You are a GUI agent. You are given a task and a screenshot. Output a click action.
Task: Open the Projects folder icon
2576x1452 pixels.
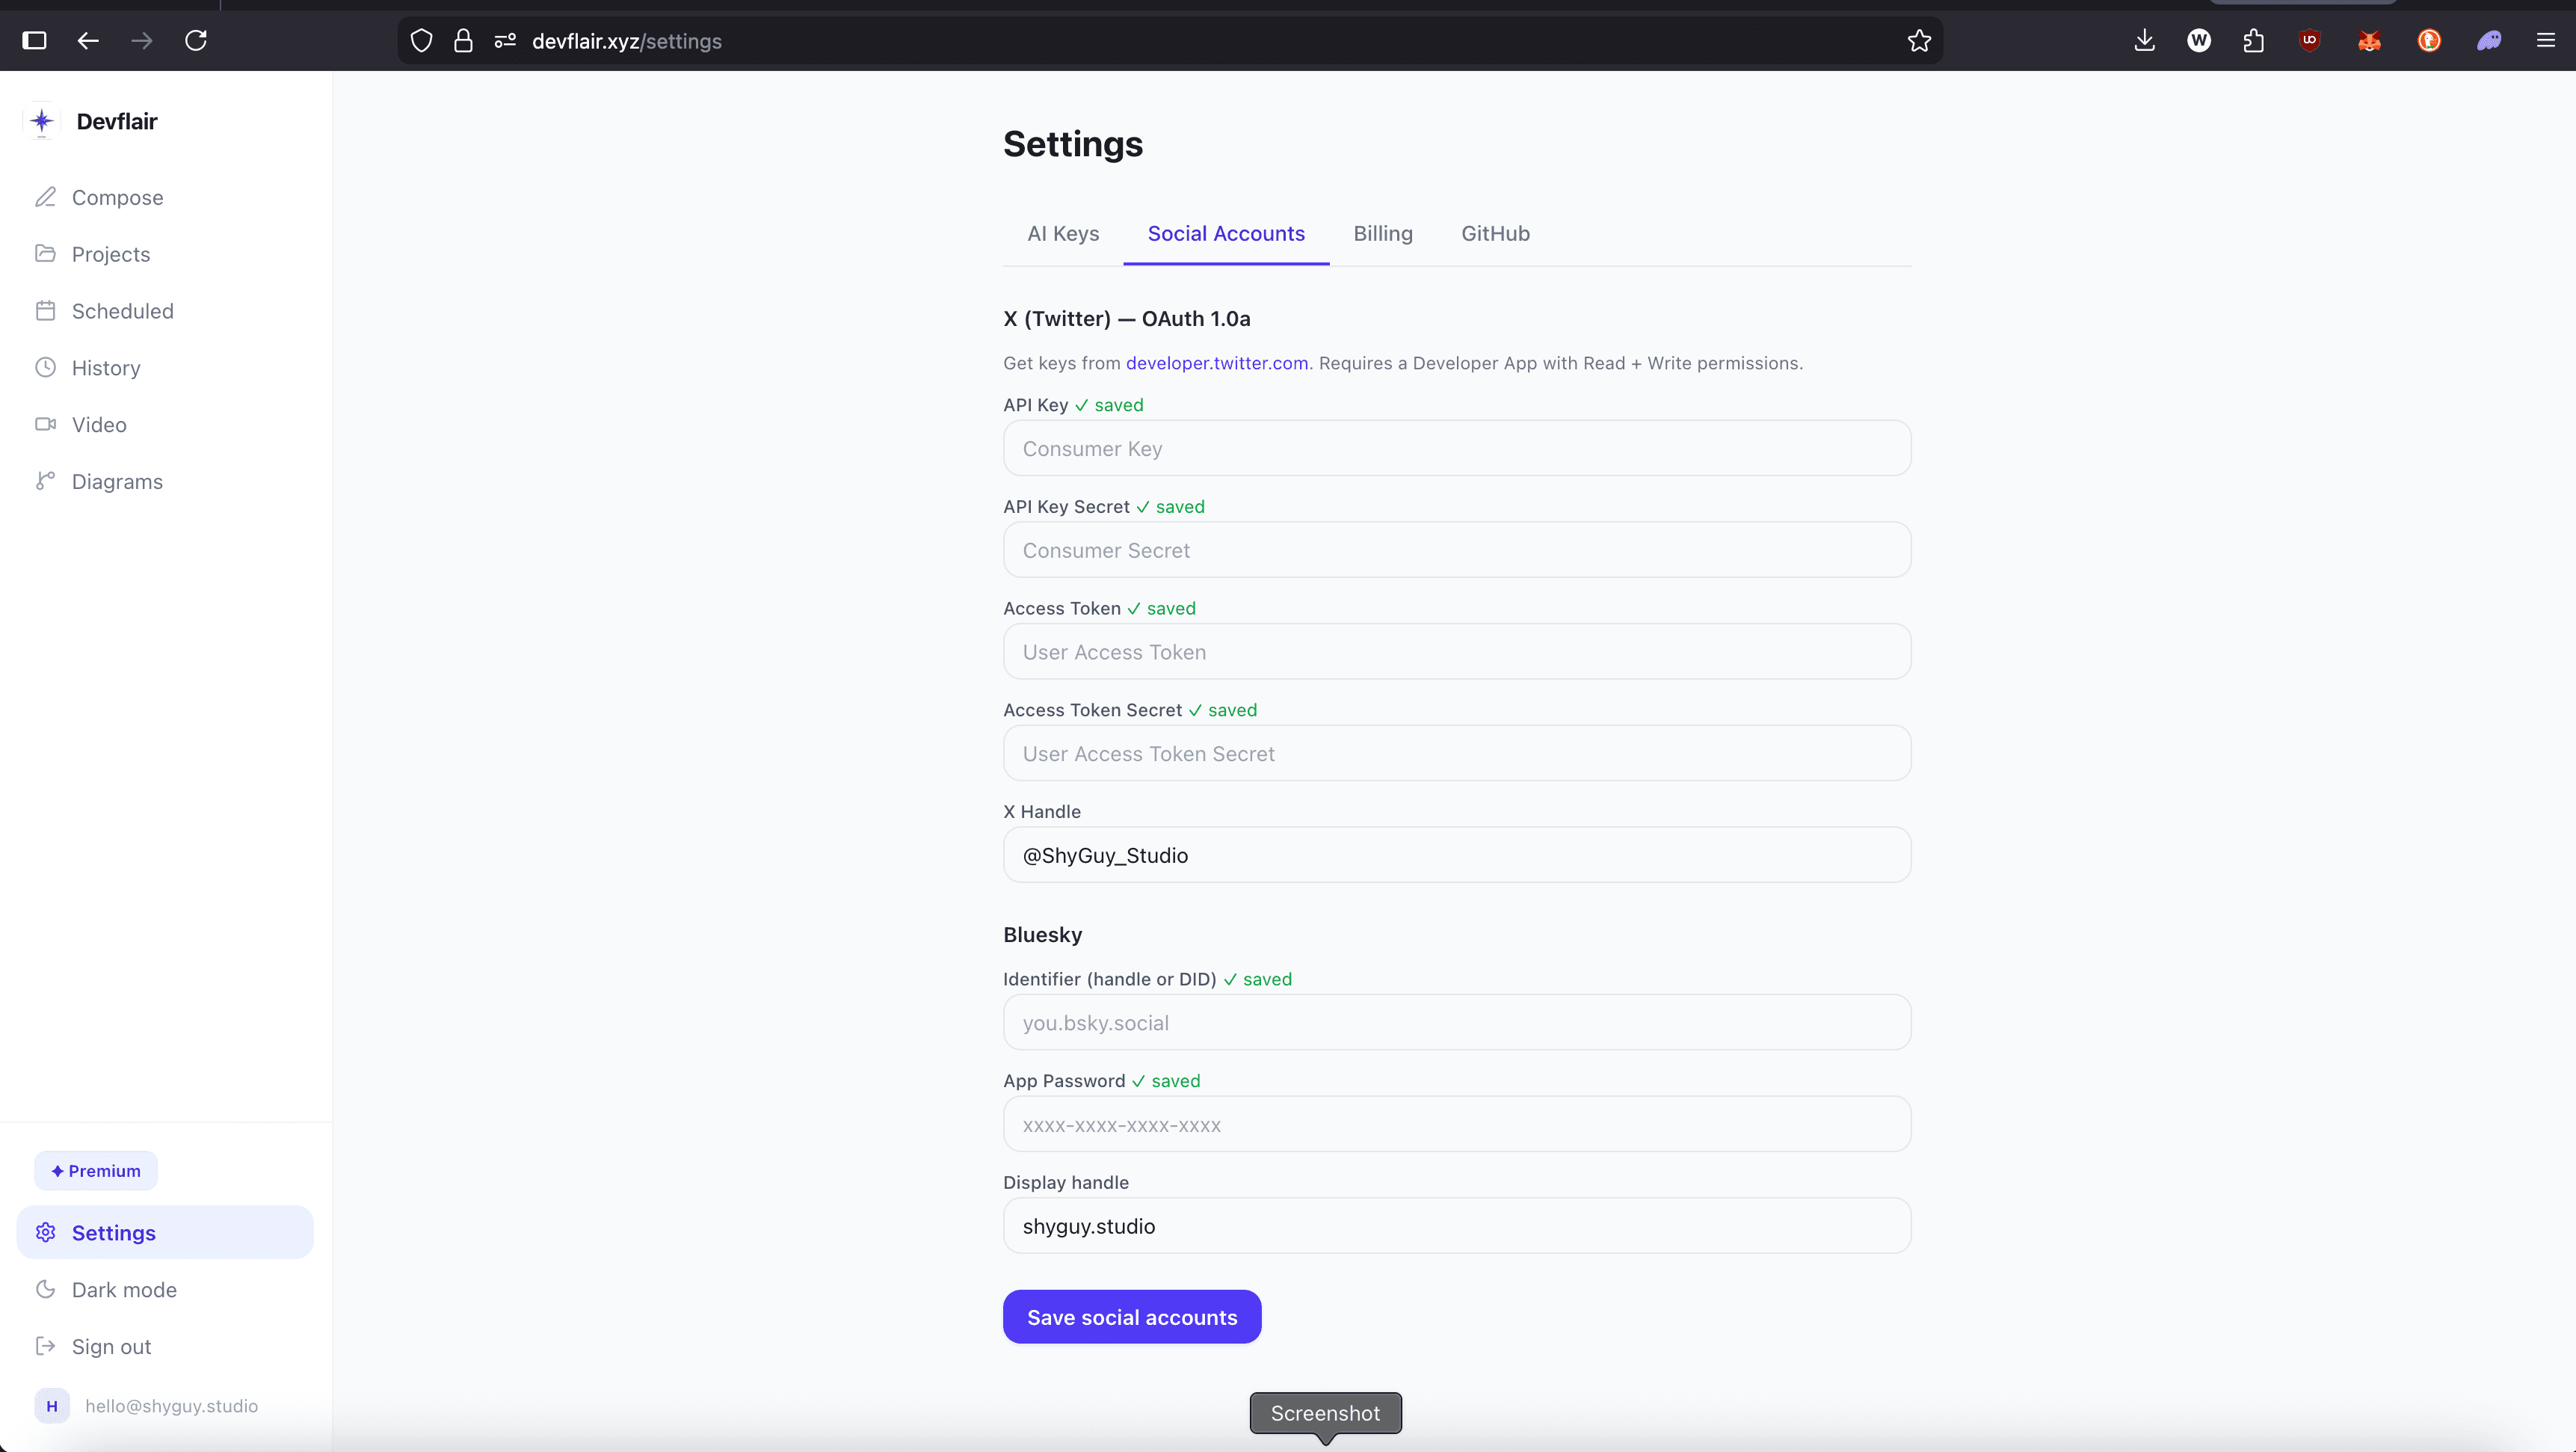(45, 253)
